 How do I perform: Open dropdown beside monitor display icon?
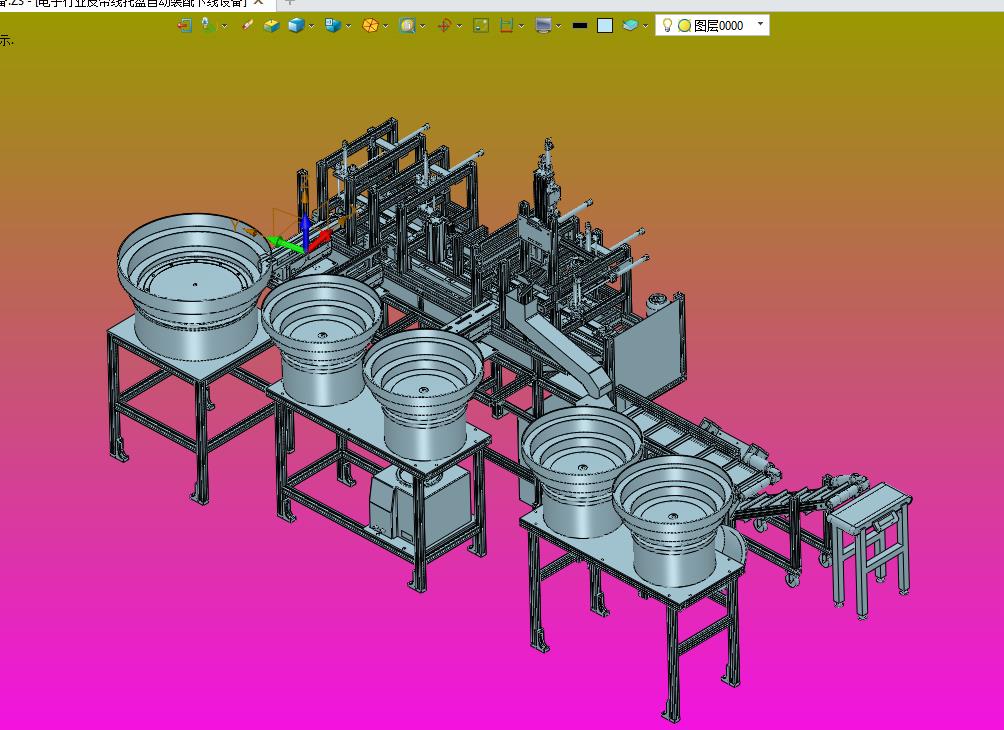point(559,26)
